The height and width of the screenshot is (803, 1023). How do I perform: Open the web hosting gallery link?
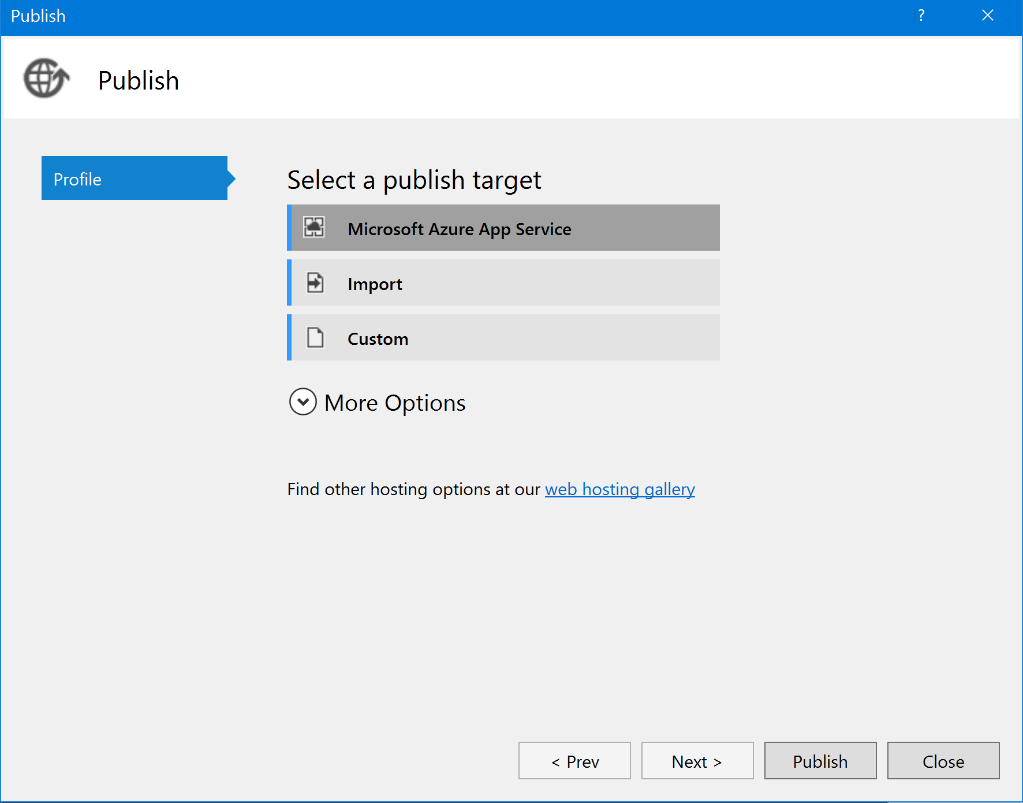pyautogui.click(x=620, y=489)
